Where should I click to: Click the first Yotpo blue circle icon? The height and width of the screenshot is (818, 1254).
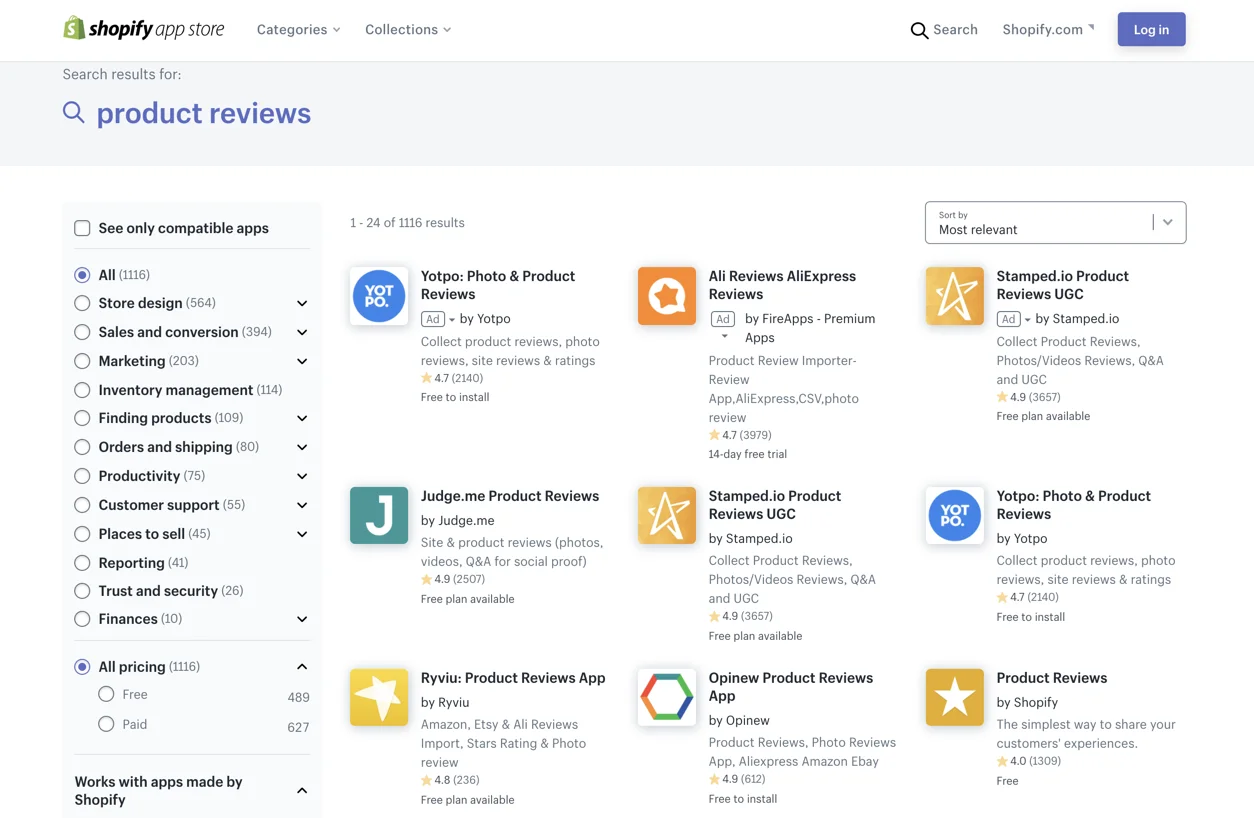379,296
